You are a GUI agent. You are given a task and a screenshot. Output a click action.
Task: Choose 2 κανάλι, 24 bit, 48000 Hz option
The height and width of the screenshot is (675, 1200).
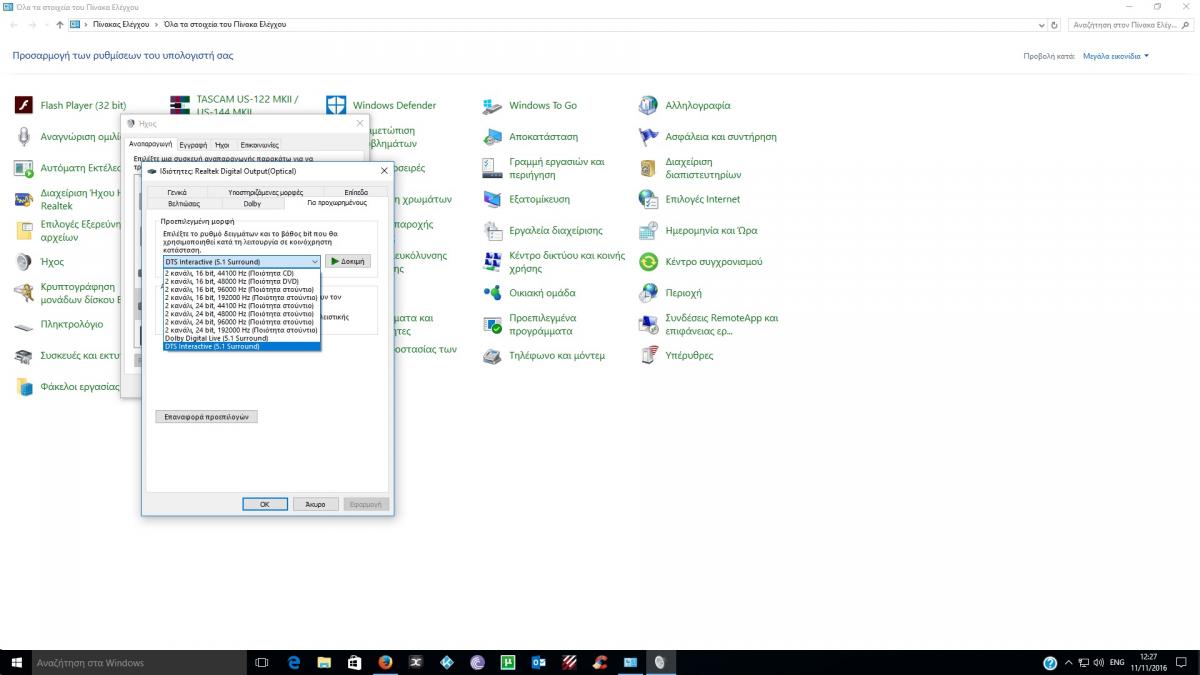(x=242, y=314)
